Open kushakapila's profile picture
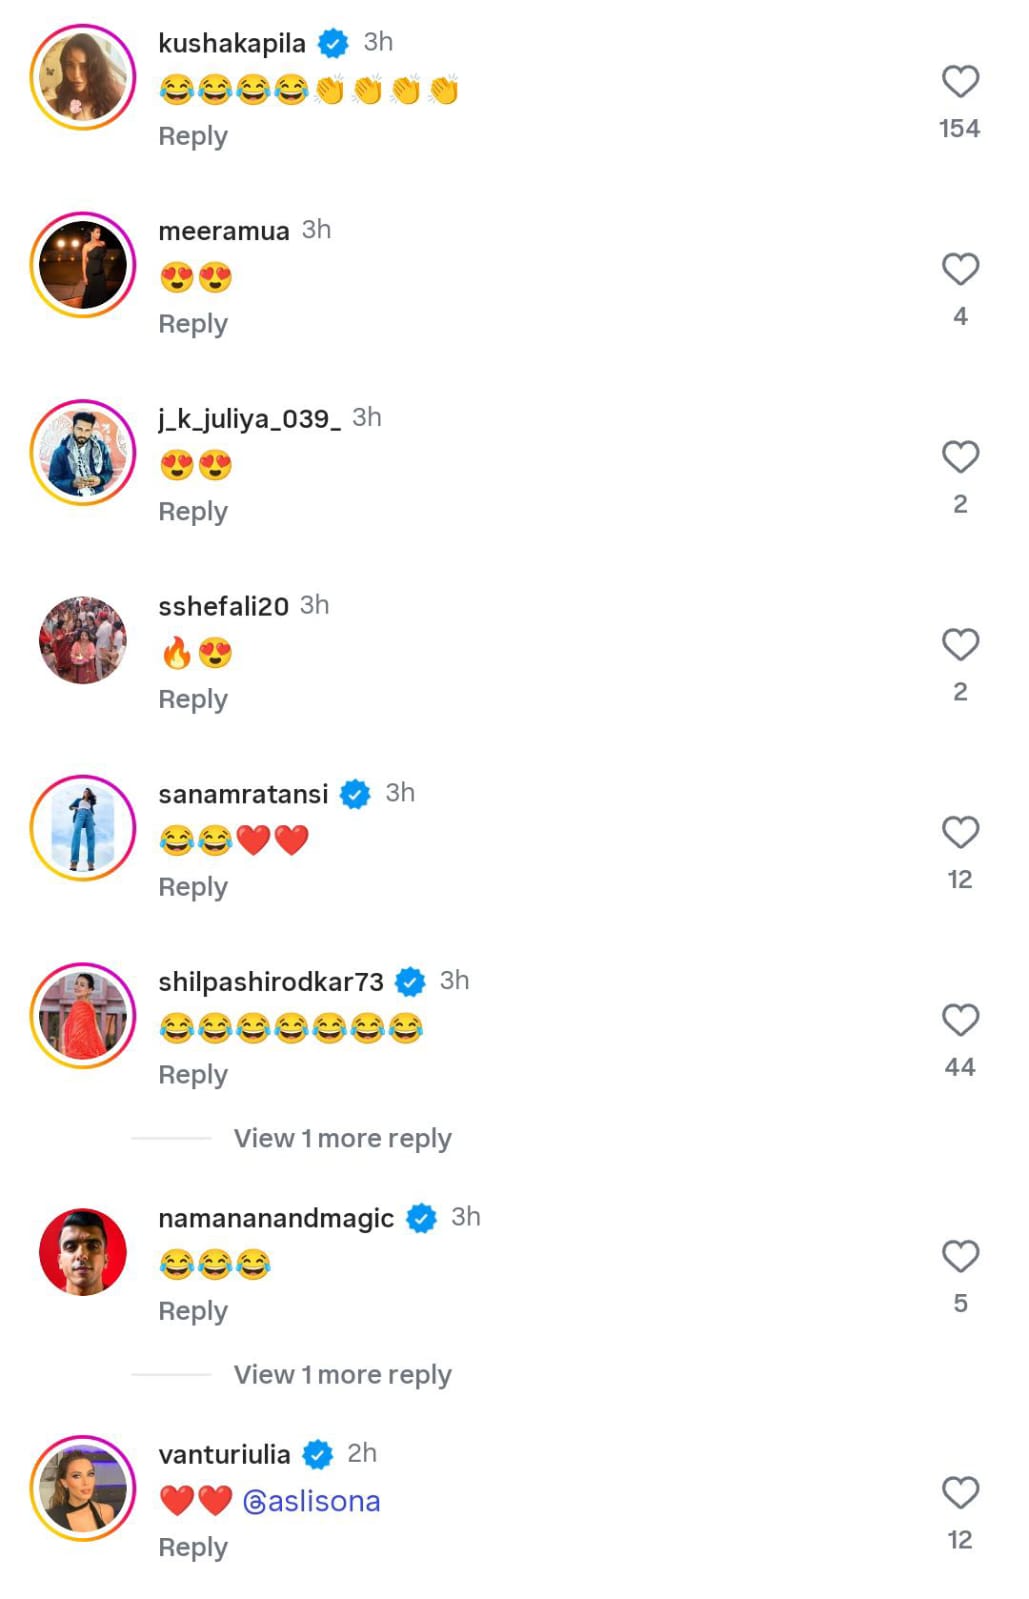 point(83,77)
